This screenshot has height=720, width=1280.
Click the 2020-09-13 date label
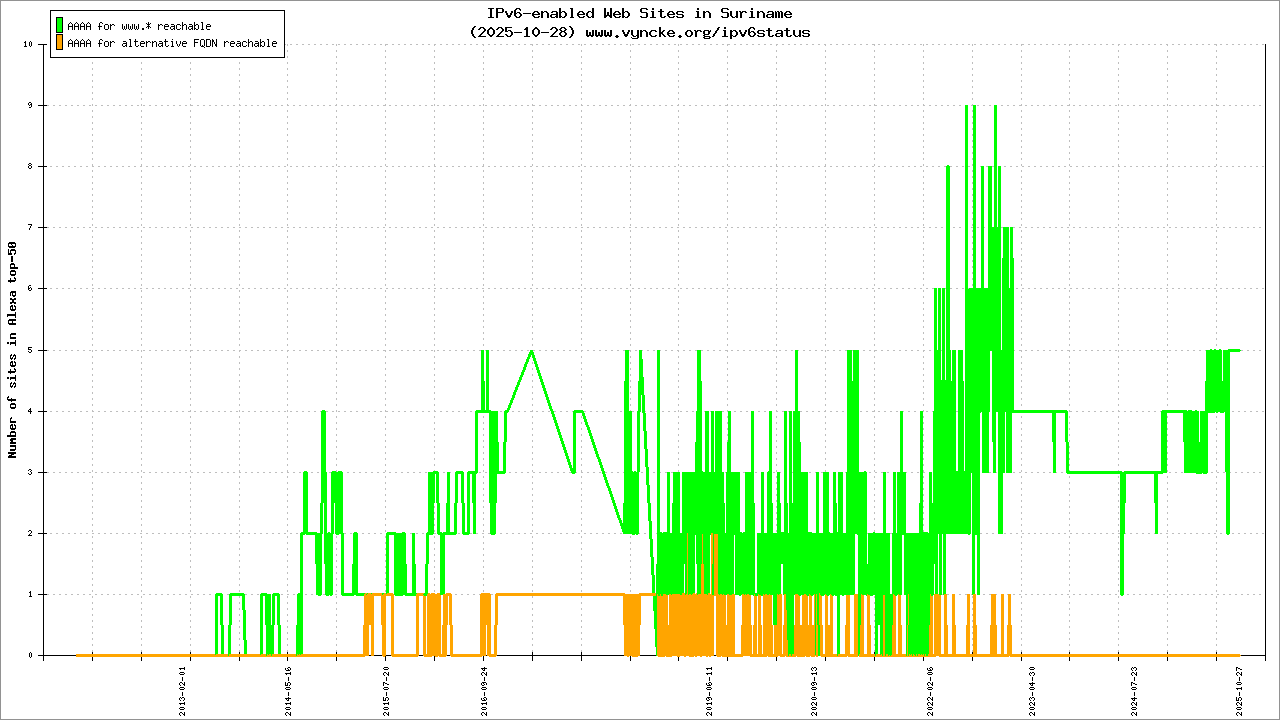pyautogui.click(x=814, y=691)
